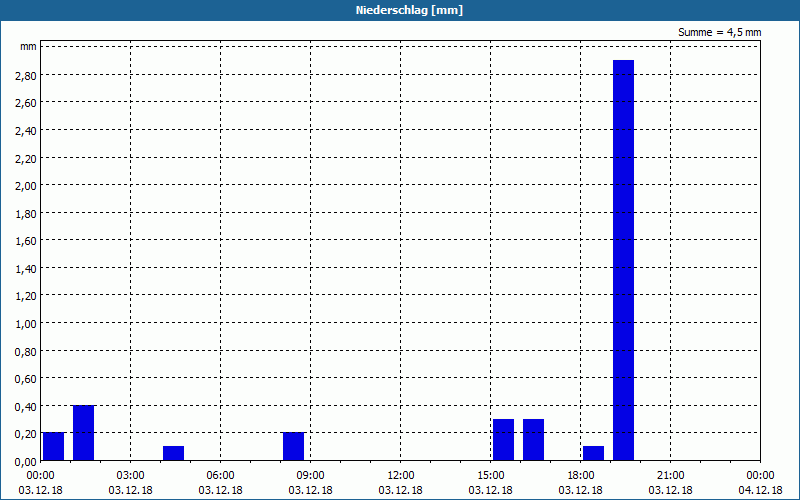Click the 06:00 x-axis time label

click(x=220, y=476)
